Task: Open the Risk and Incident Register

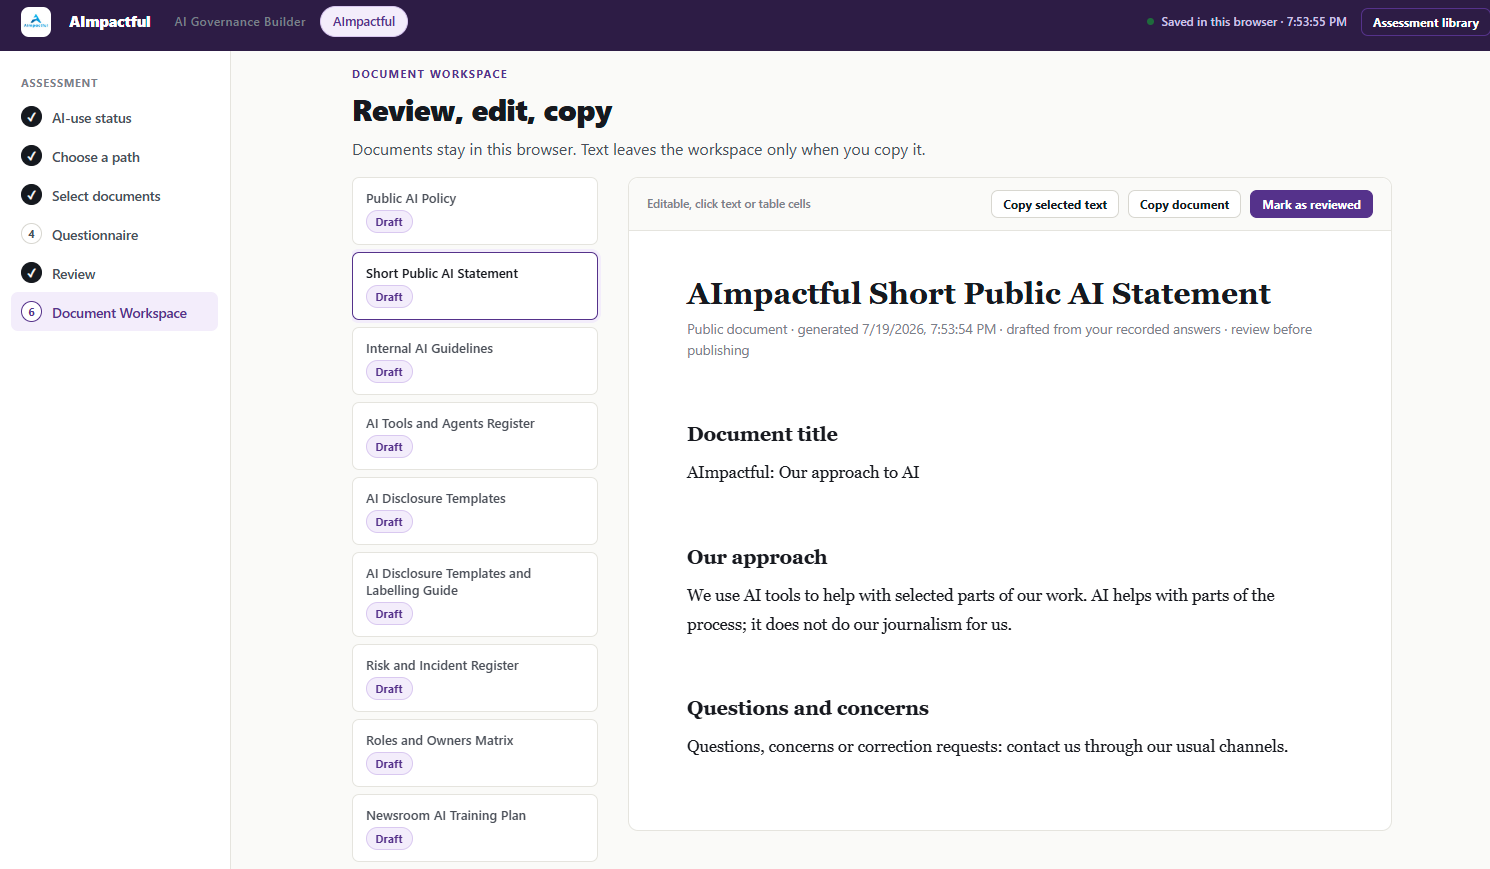Action: click(x=475, y=678)
